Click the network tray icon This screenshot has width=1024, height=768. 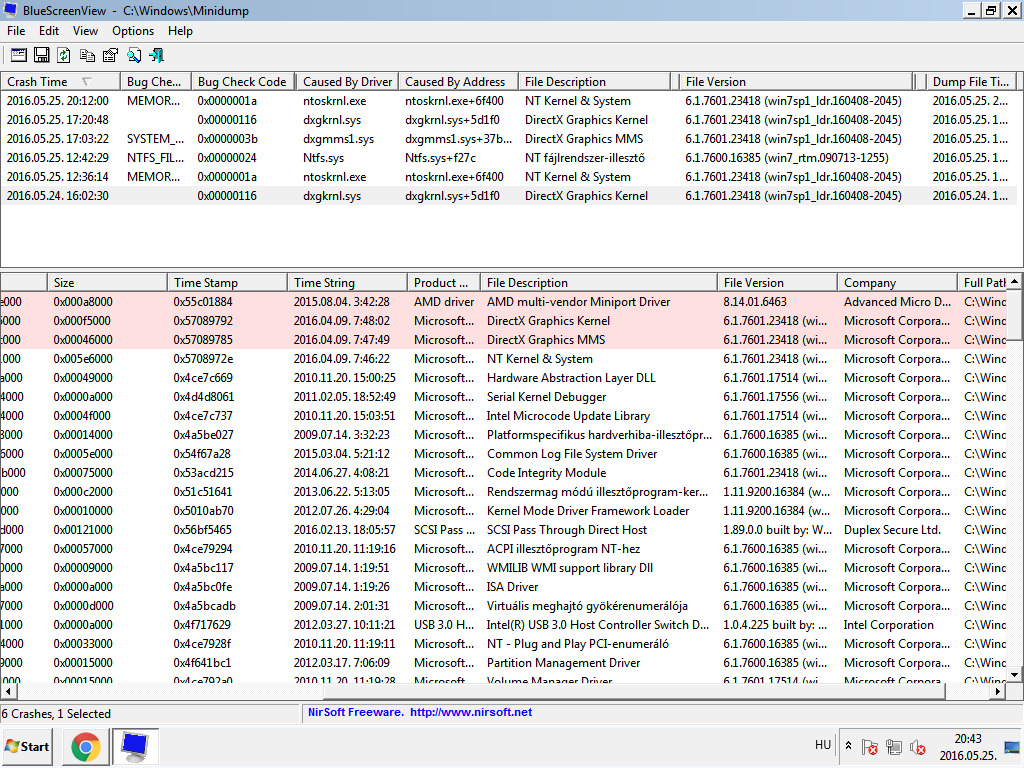(893, 747)
